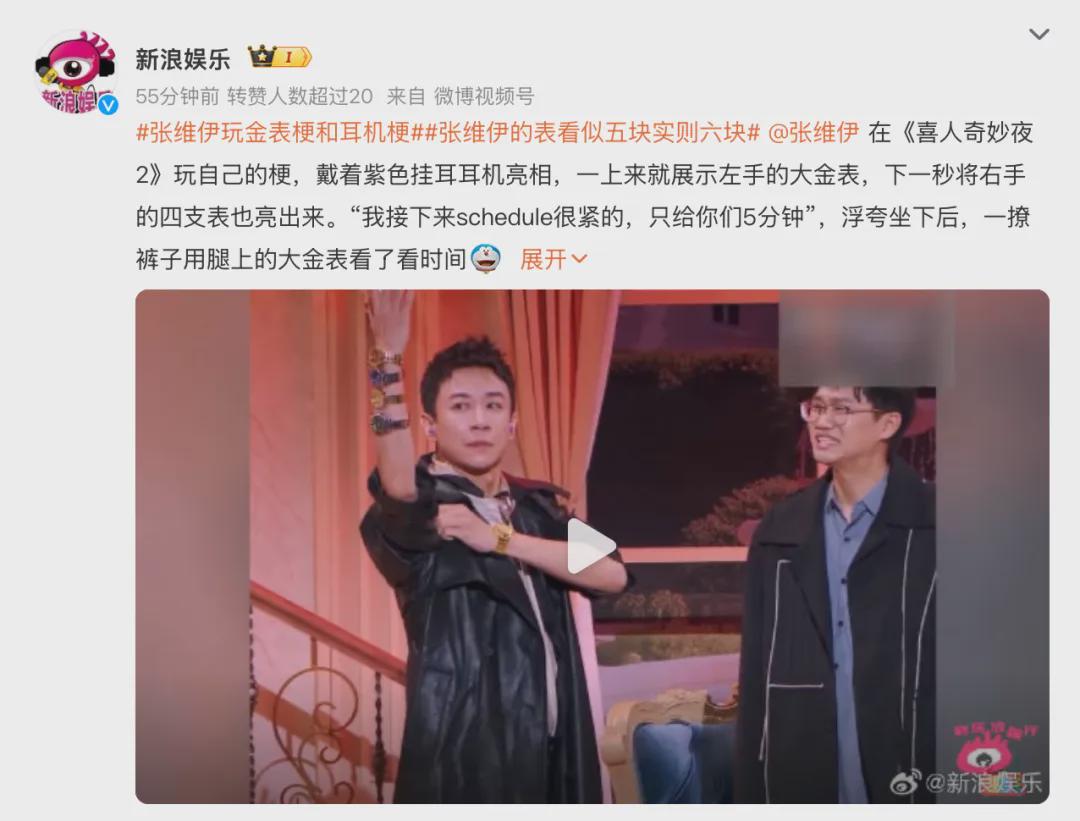The width and height of the screenshot is (1080, 821).
Task: Visit the @张维伊 mentioned profile
Action: click(813, 132)
